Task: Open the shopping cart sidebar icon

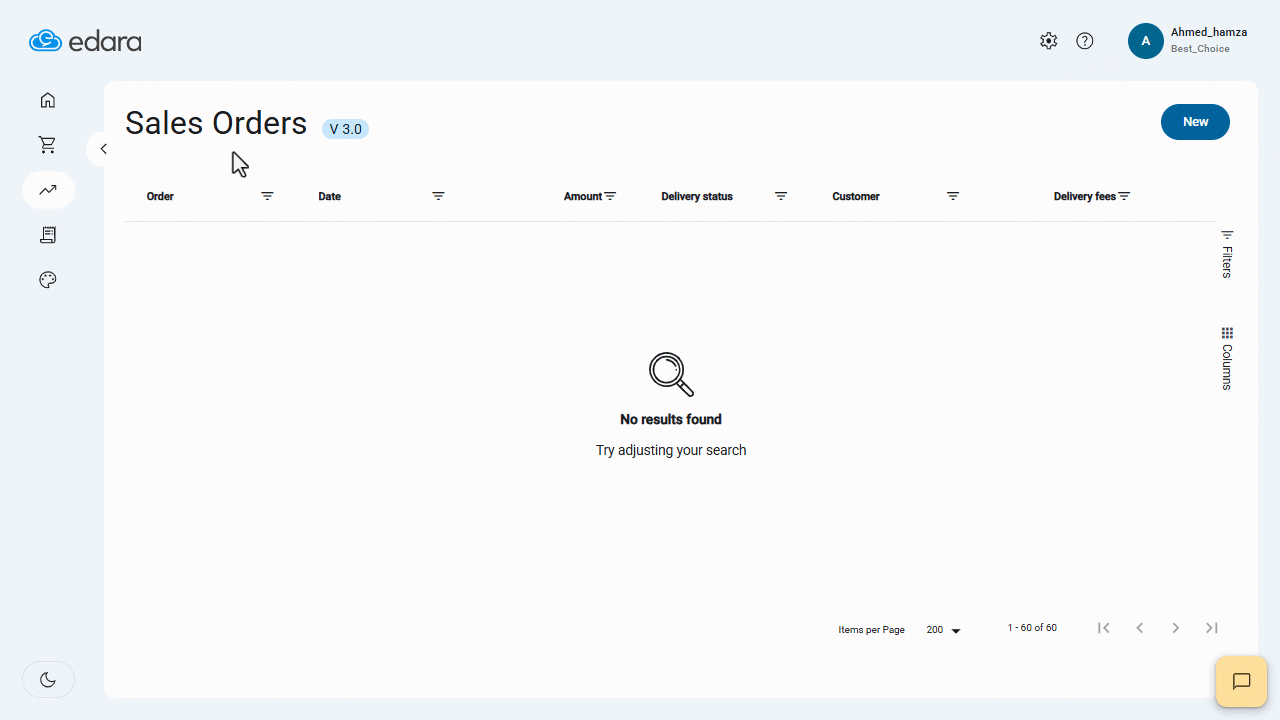Action: [48, 145]
